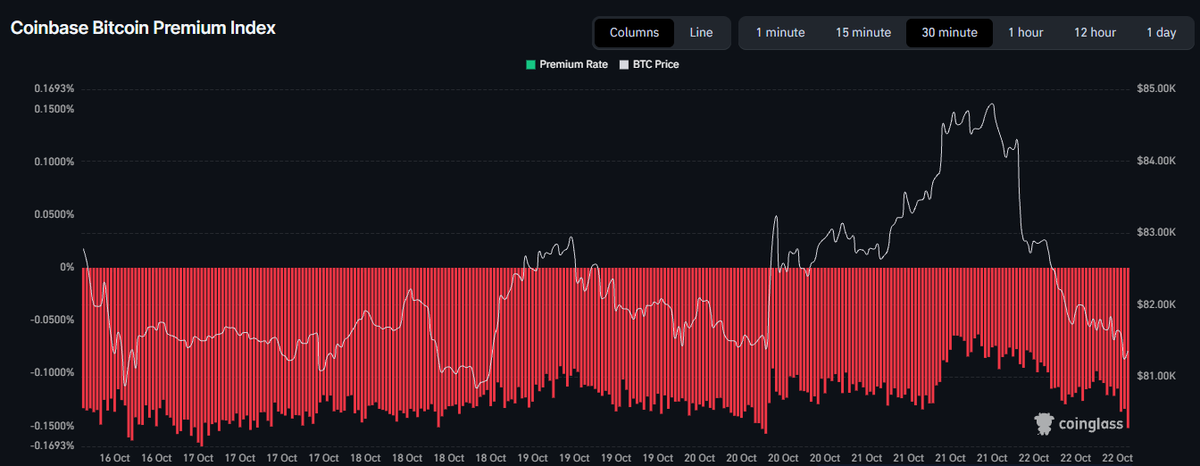Select the 1 day interval

[1161, 33]
